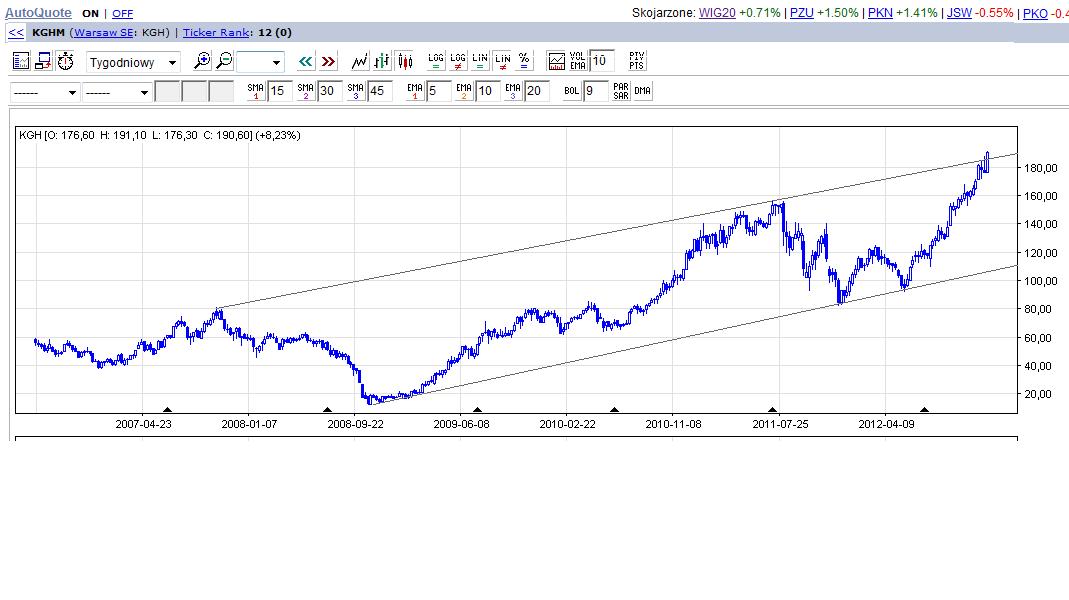Turn AutoQuote OFF via the link
The height and width of the screenshot is (600, 1069).
coord(122,14)
